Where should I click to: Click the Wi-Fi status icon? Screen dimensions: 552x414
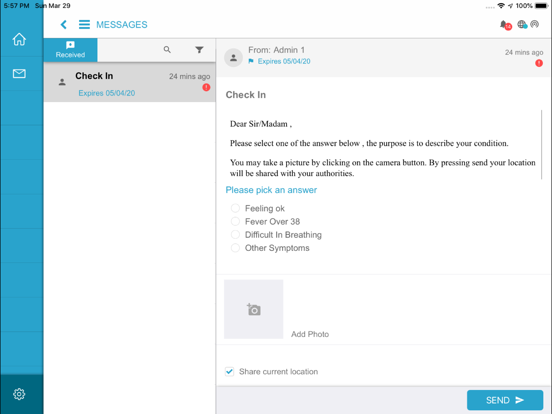[501, 6]
